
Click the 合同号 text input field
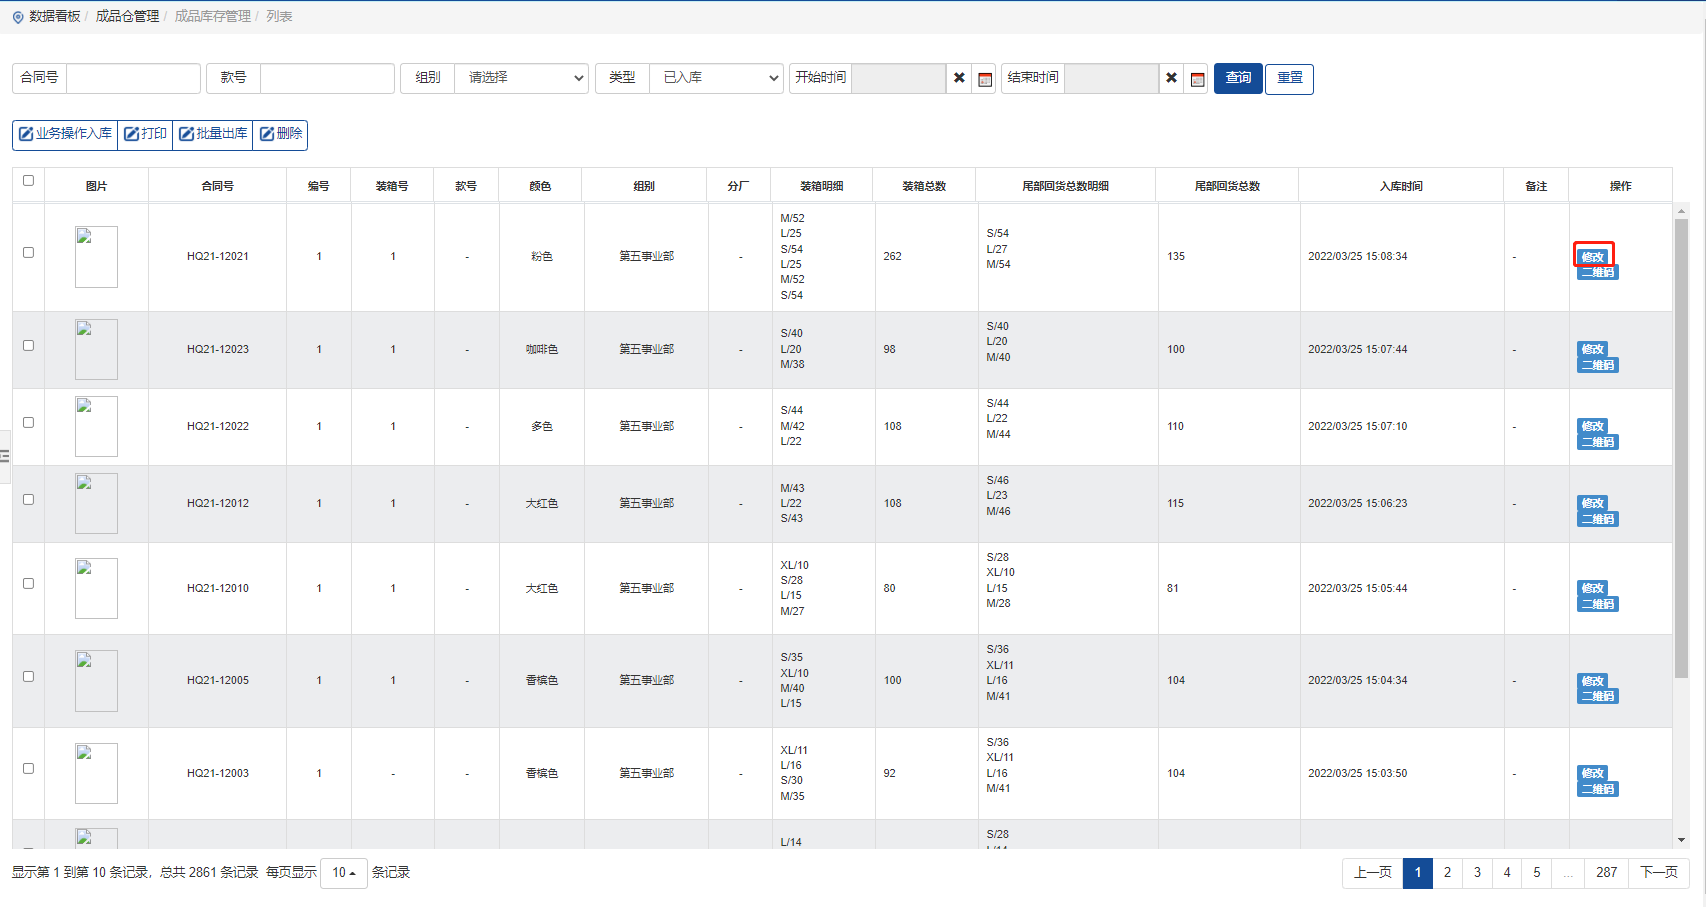tap(133, 78)
